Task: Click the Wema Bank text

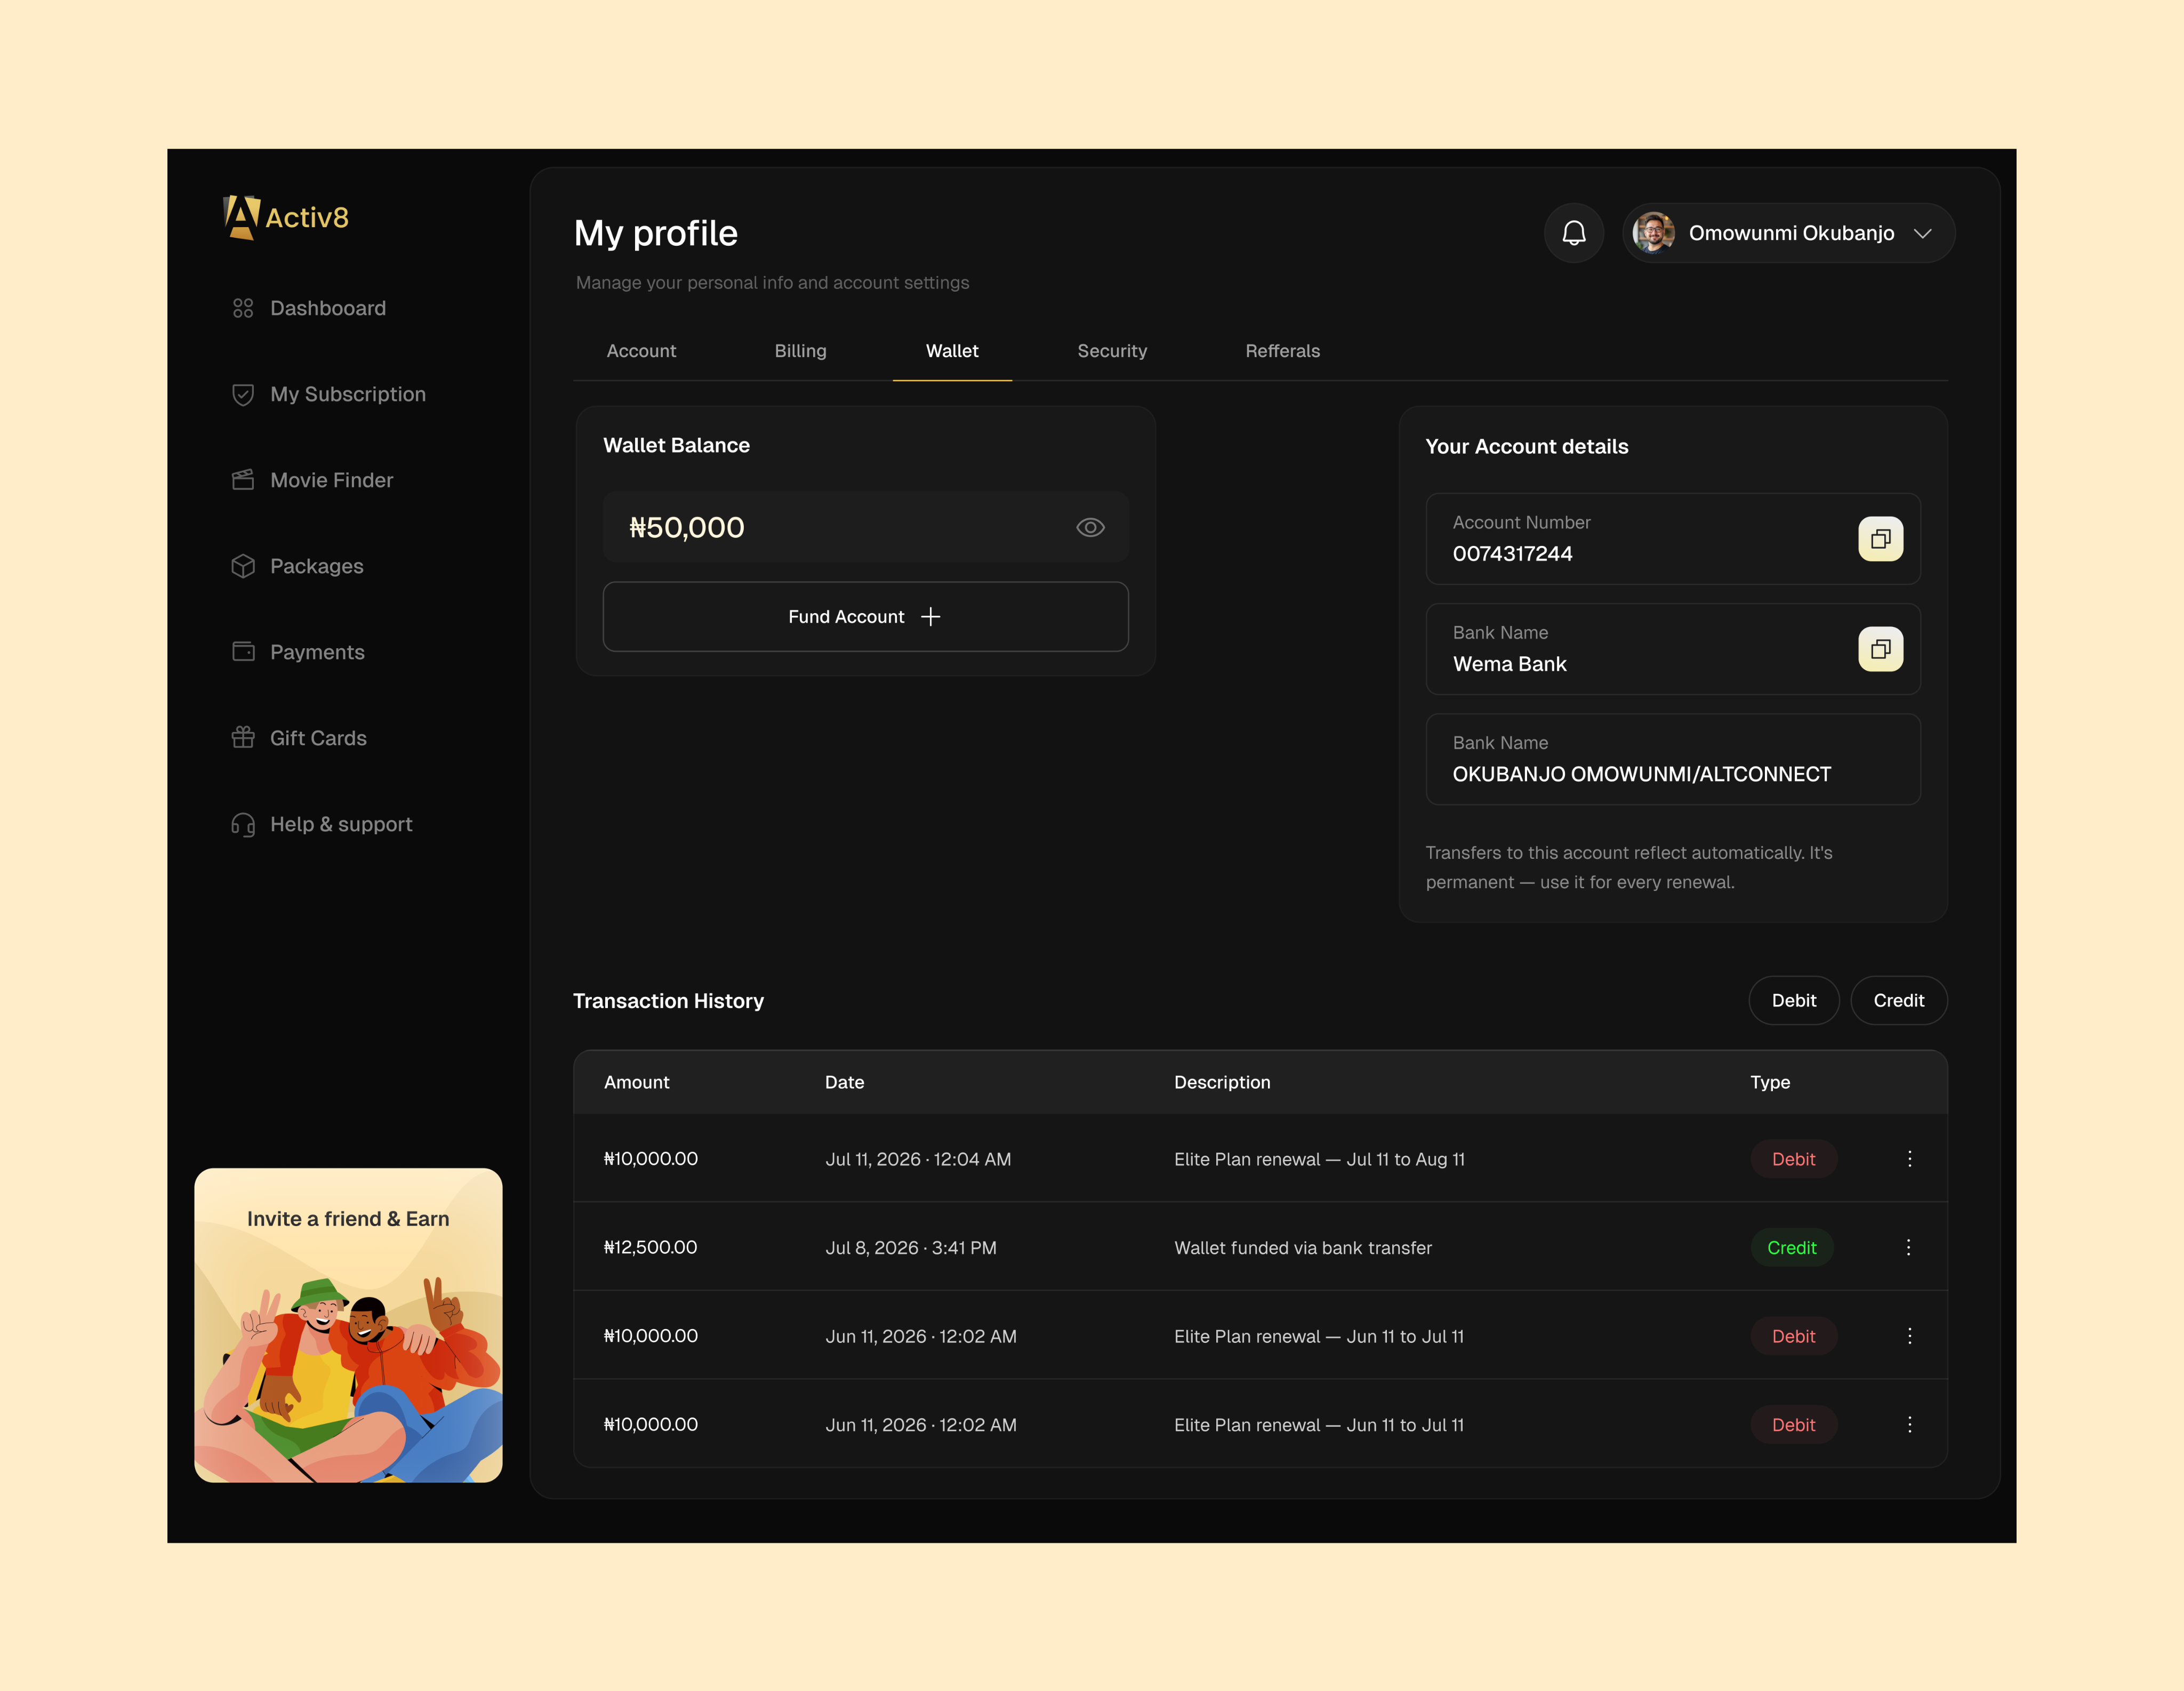Action: [1509, 664]
